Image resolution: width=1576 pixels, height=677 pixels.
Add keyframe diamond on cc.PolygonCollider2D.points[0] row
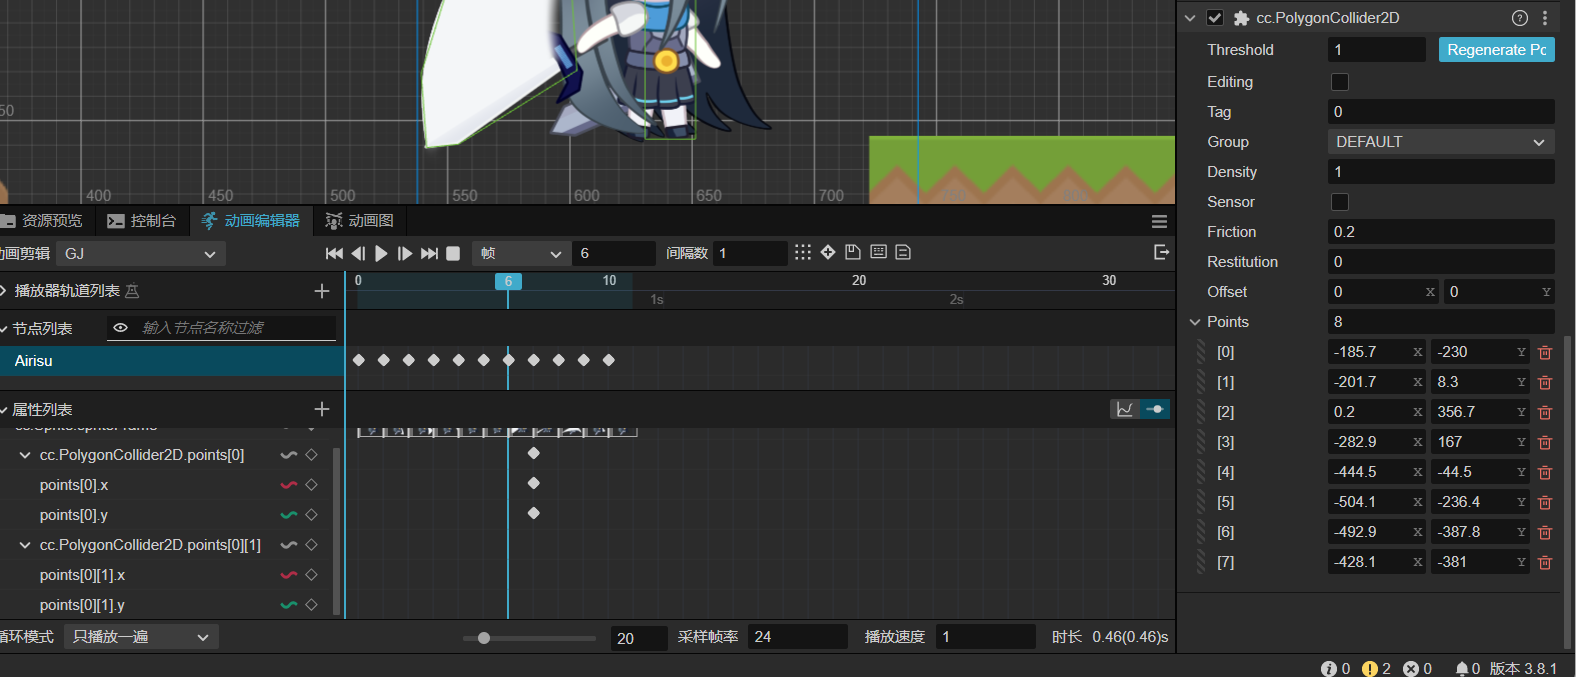click(x=312, y=455)
